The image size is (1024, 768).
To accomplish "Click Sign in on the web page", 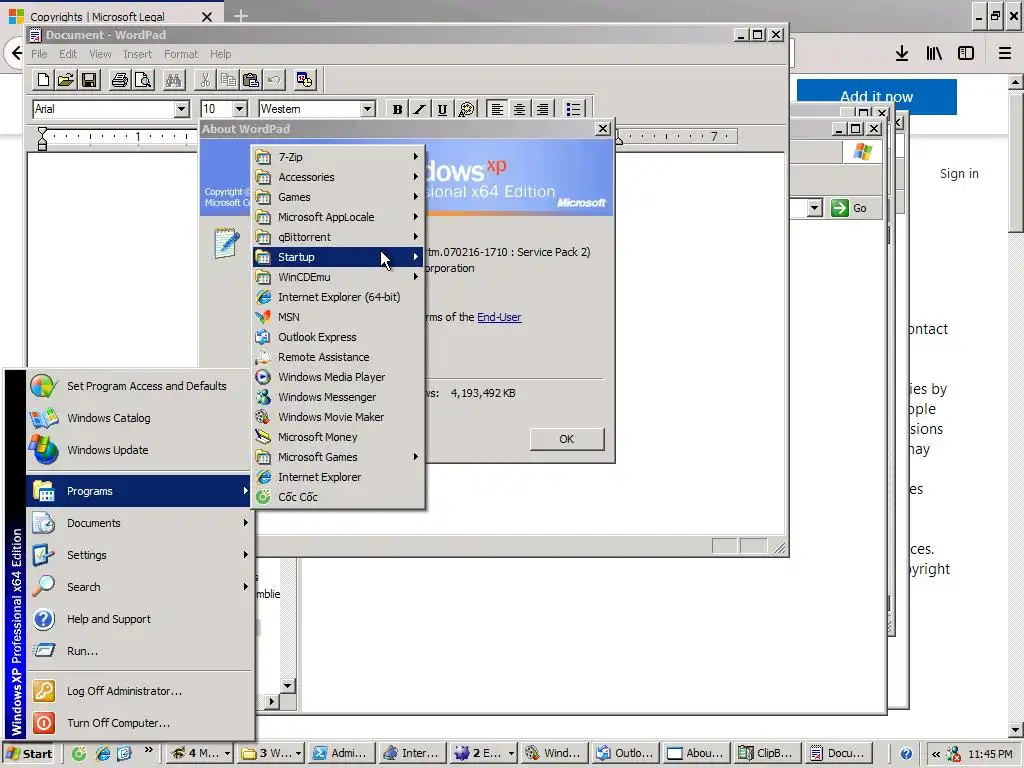I will [959, 174].
